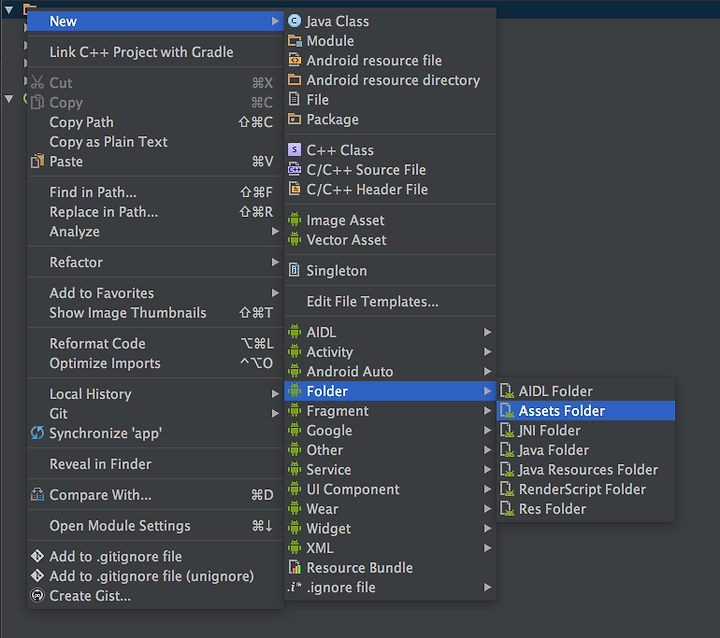The image size is (720, 638).
Task: Click the Image Asset android icon
Action: coord(294,220)
